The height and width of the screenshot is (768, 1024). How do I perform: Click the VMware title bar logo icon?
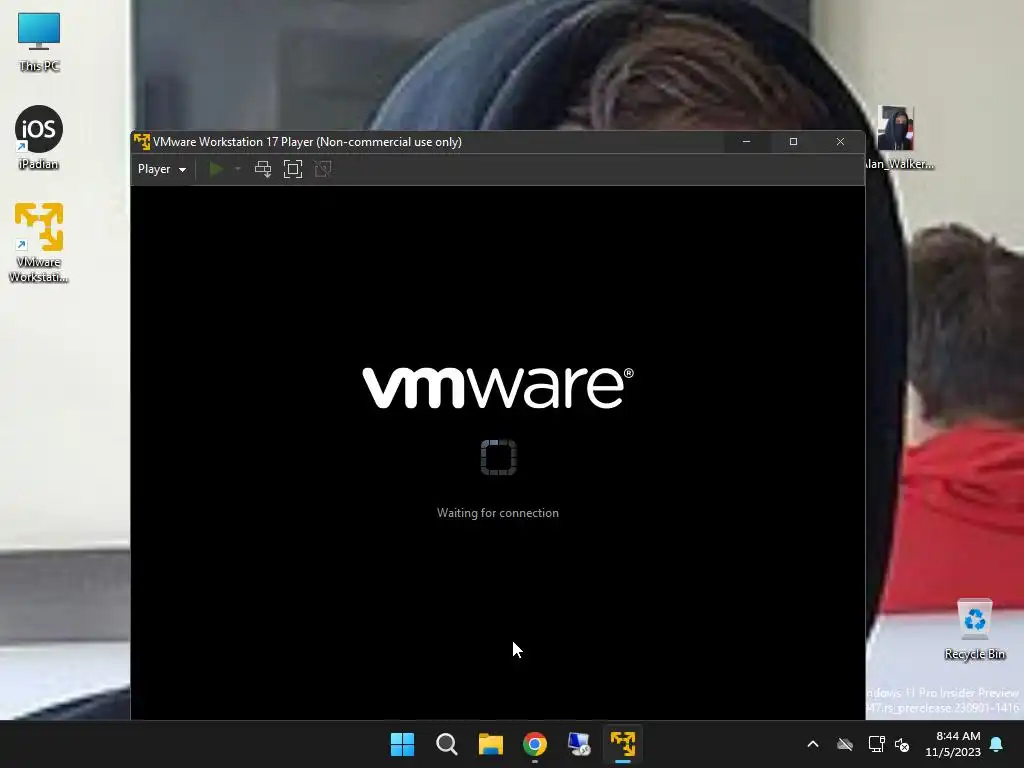tap(142, 142)
